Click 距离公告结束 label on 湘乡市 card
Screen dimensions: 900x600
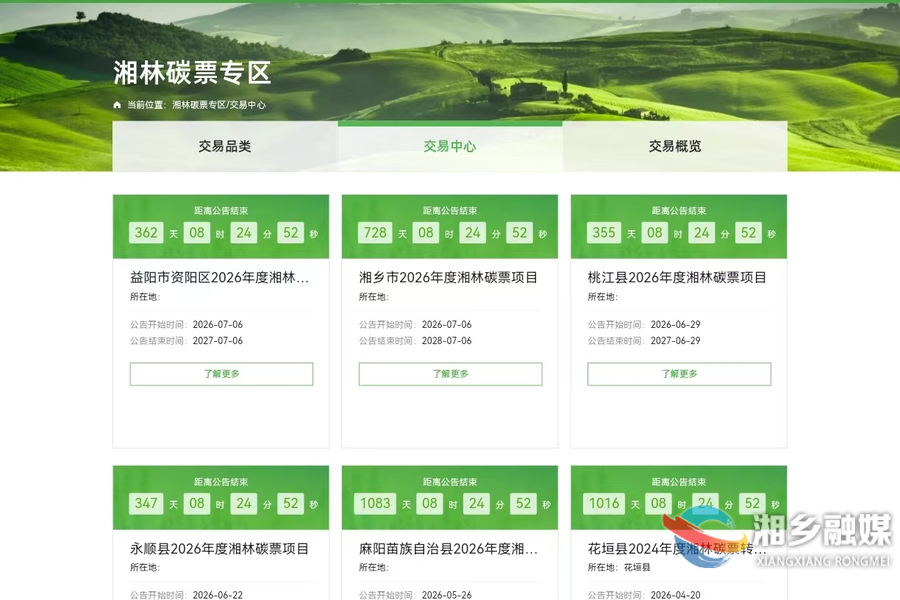pyautogui.click(x=450, y=211)
